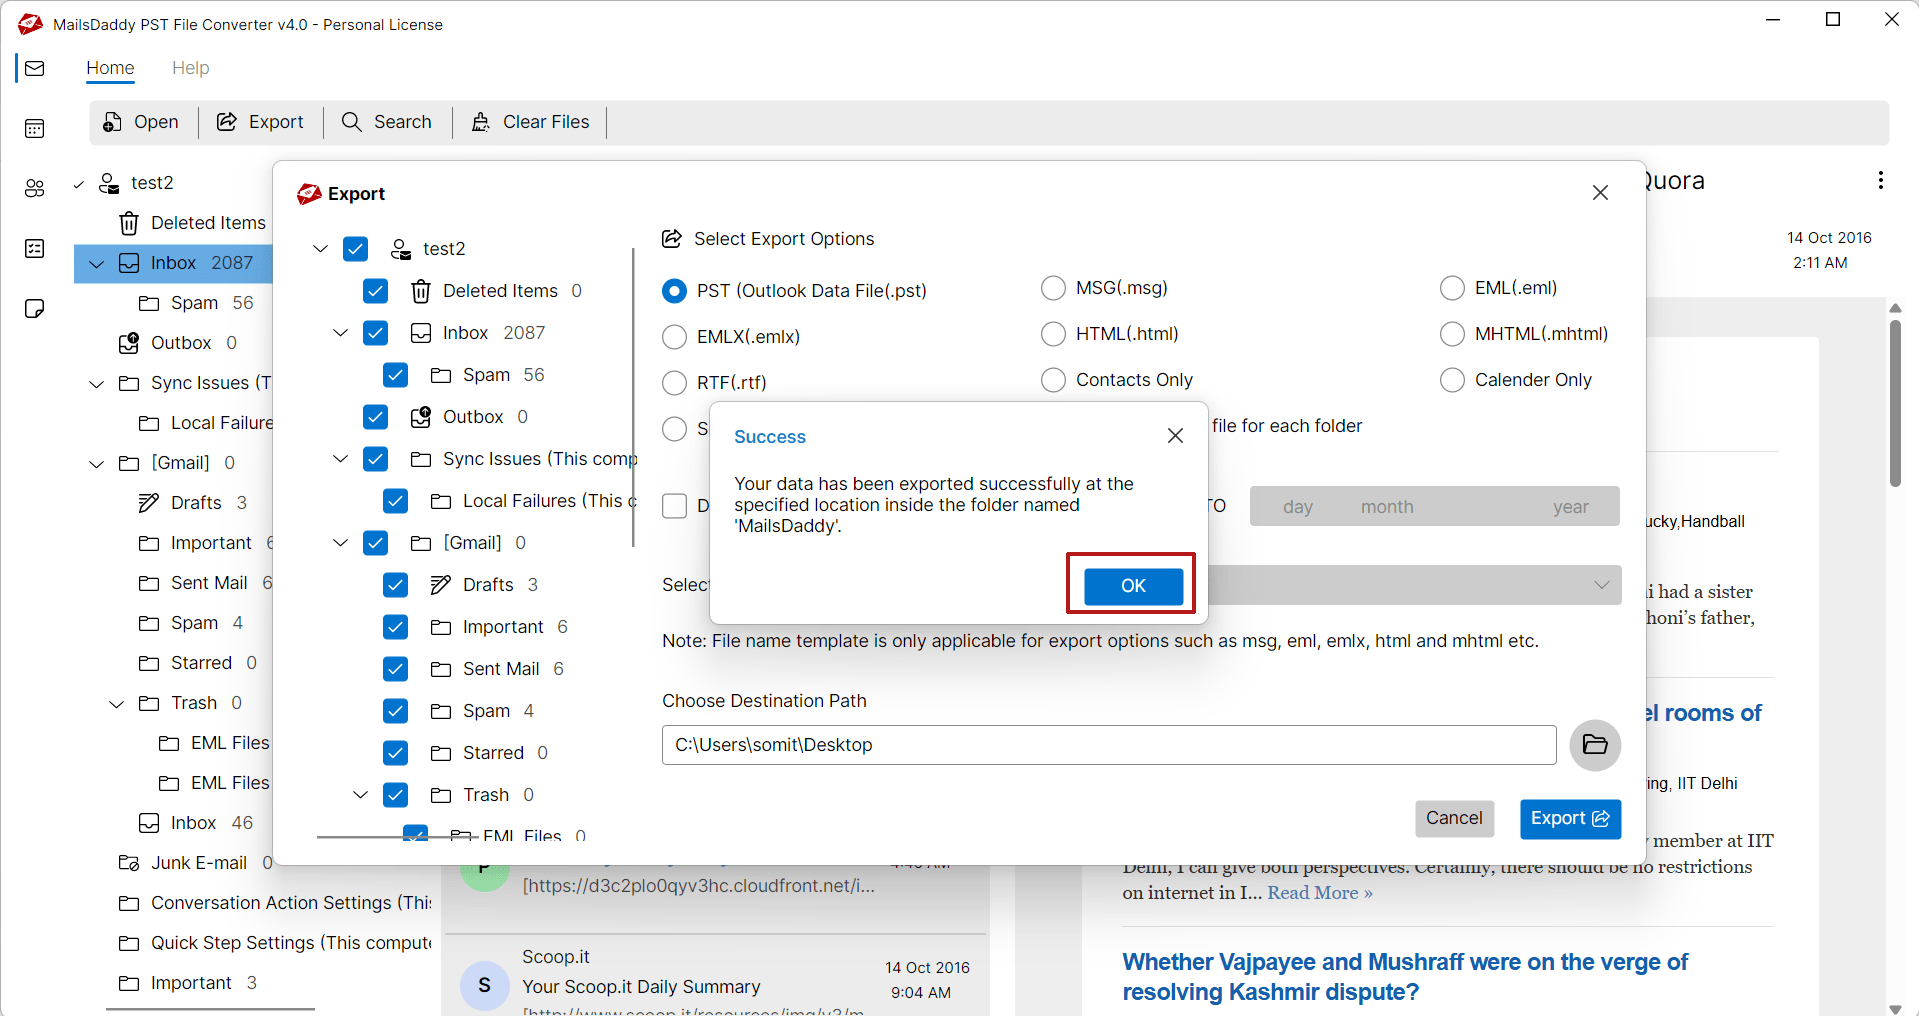Switch to the Help tab
Image resolution: width=1919 pixels, height=1016 pixels.
coord(190,68)
